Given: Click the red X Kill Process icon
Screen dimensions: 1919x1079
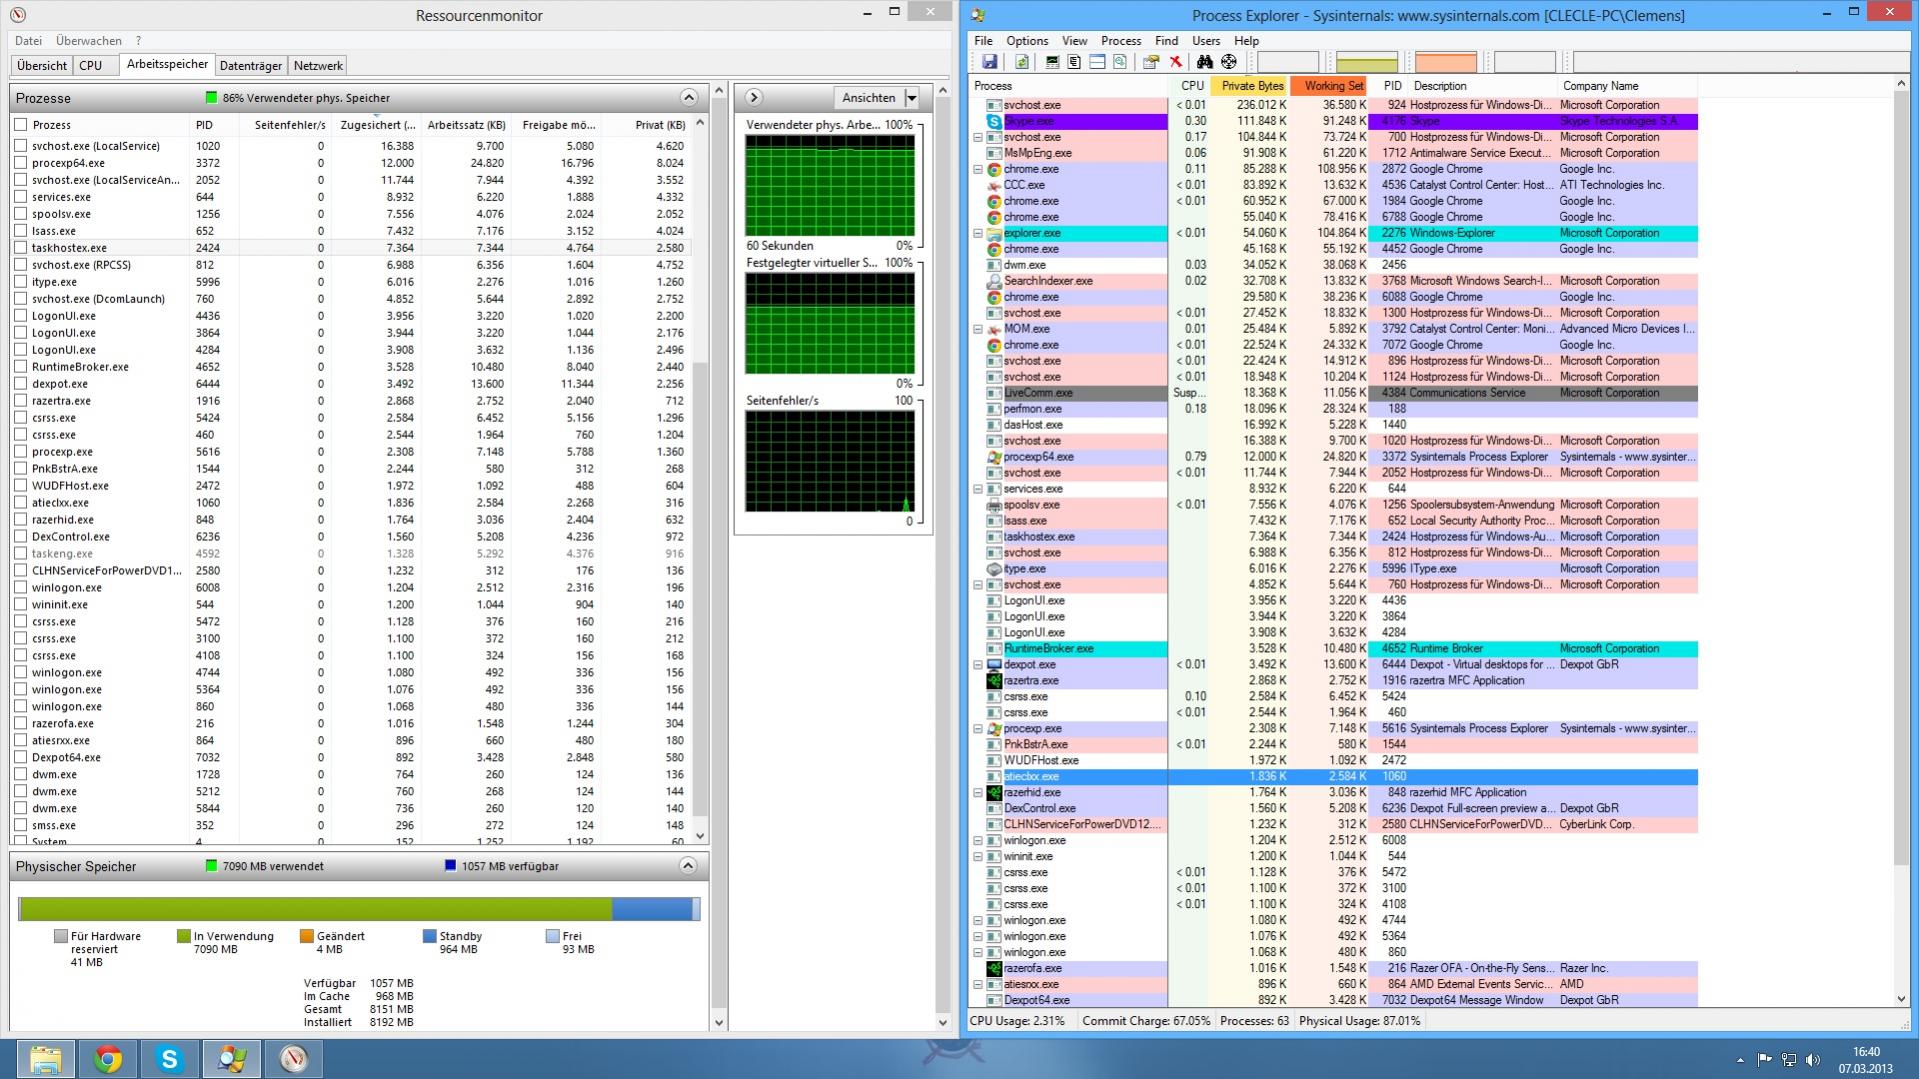Looking at the screenshot, I should [1175, 62].
